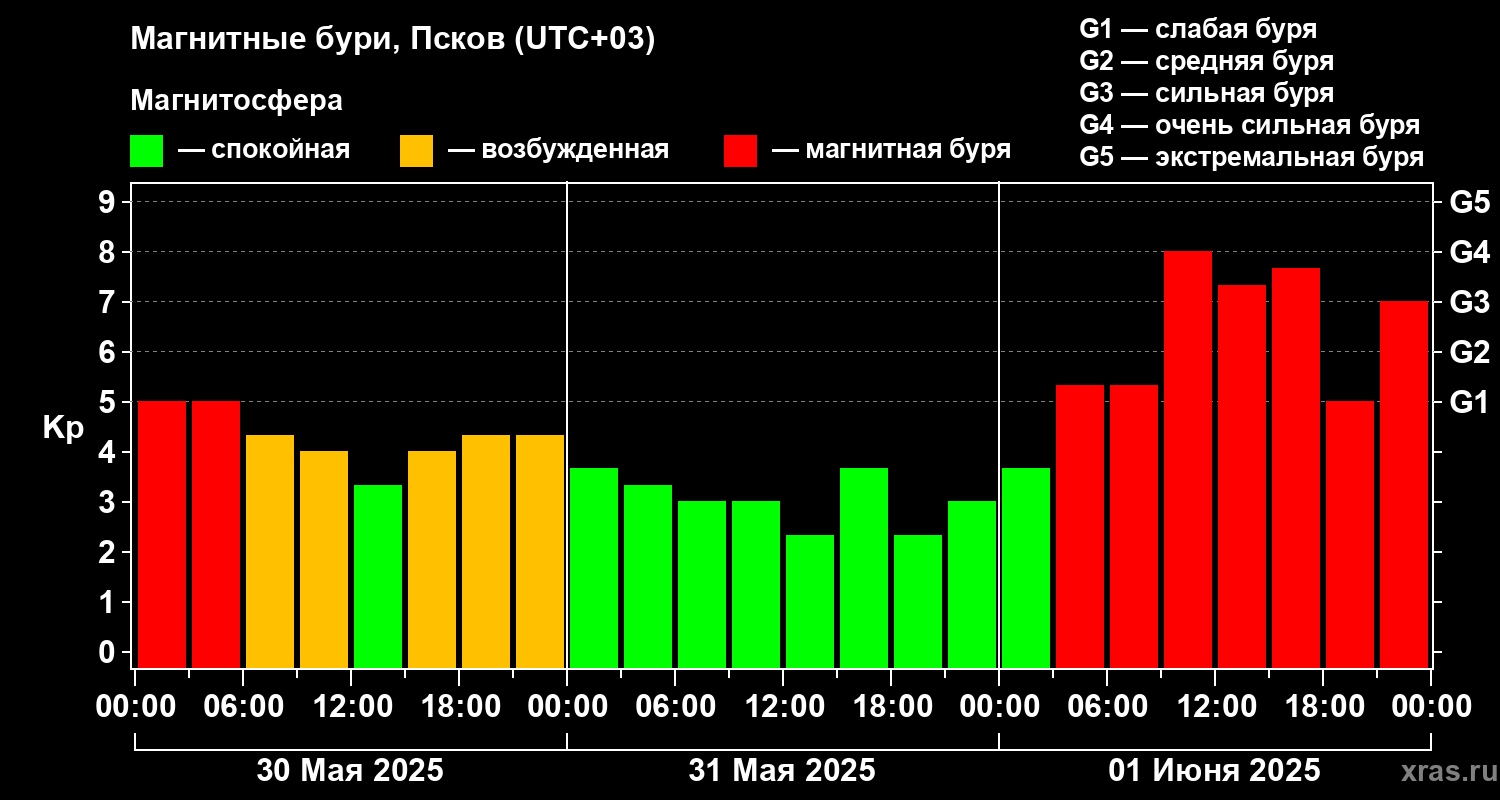
Task: Click the '18:00' time label for 31 Мая
Action: 891,706
